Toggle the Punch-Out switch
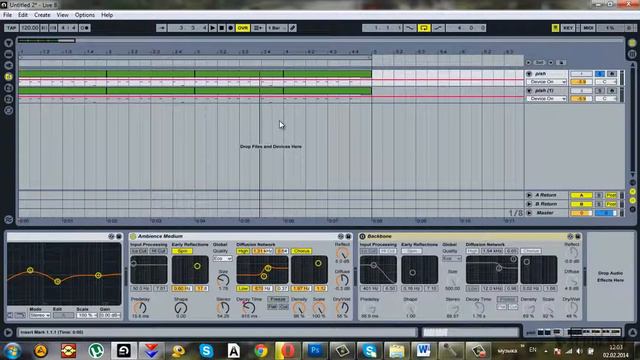The width and height of the screenshot is (640, 360). pyautogui.click(x=438, y=28)
